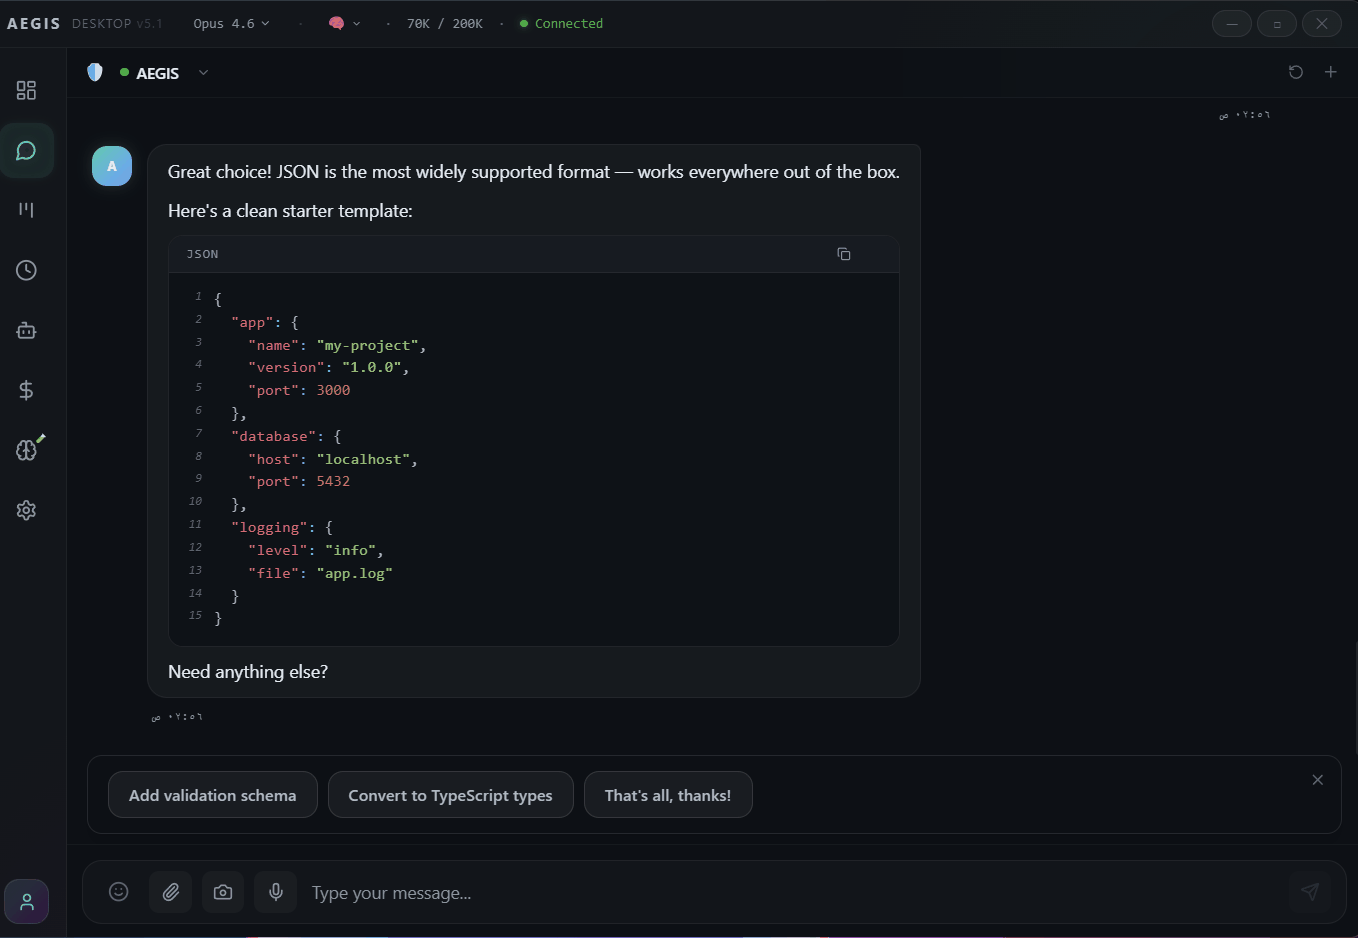Open the dollar cost icon in sidebar
This screenshot has height=938, width=1358.
[x=27, y=390]
